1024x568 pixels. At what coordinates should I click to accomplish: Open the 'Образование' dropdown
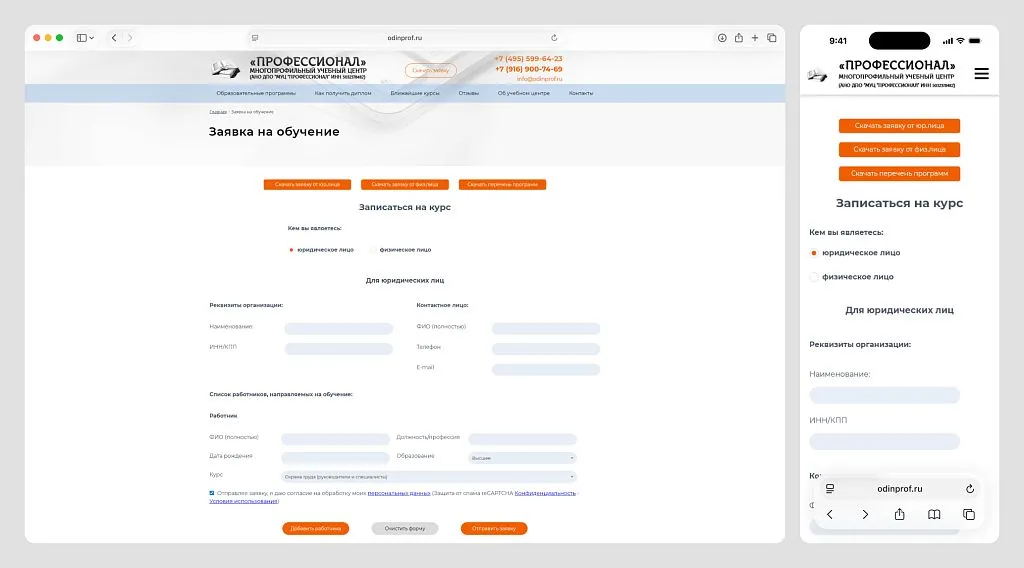click(522, 458)
